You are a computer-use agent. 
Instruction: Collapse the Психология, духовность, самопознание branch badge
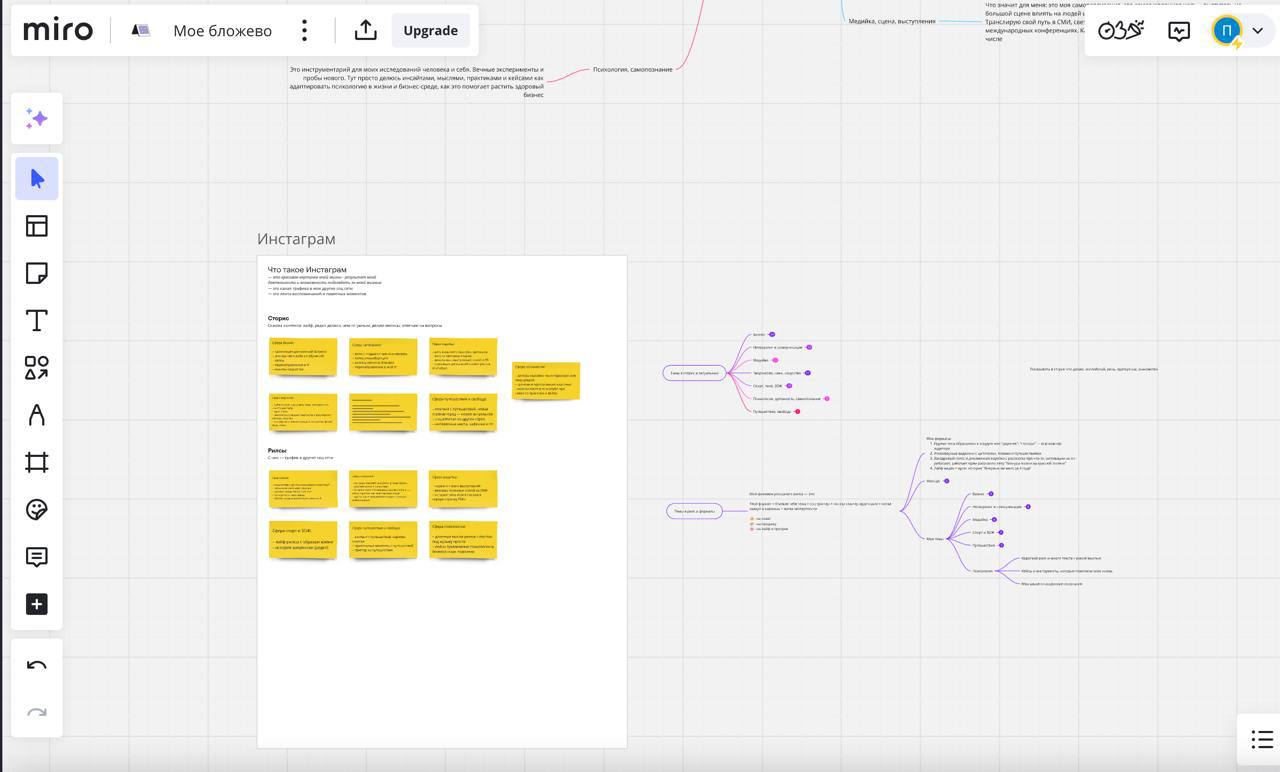[827, 399]
